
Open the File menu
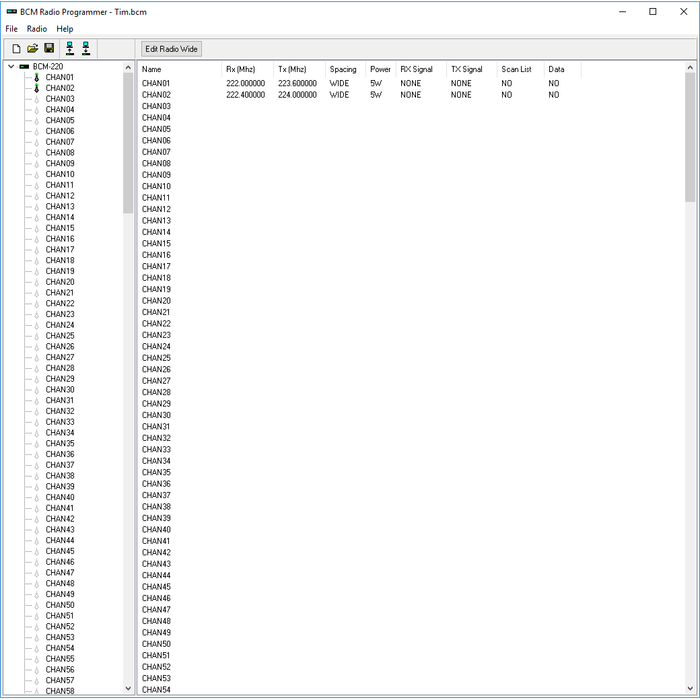click(x=12, y=29)
